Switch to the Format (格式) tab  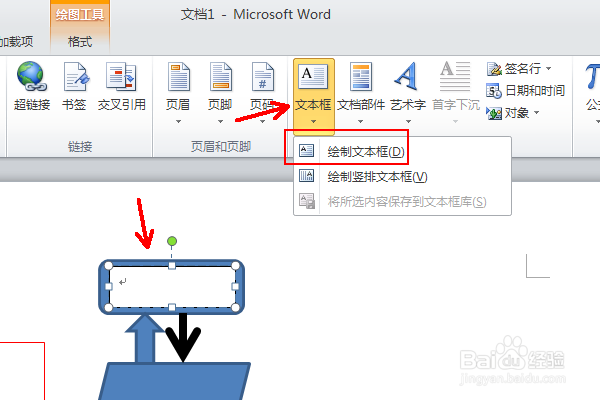click(x=80, y=41)
